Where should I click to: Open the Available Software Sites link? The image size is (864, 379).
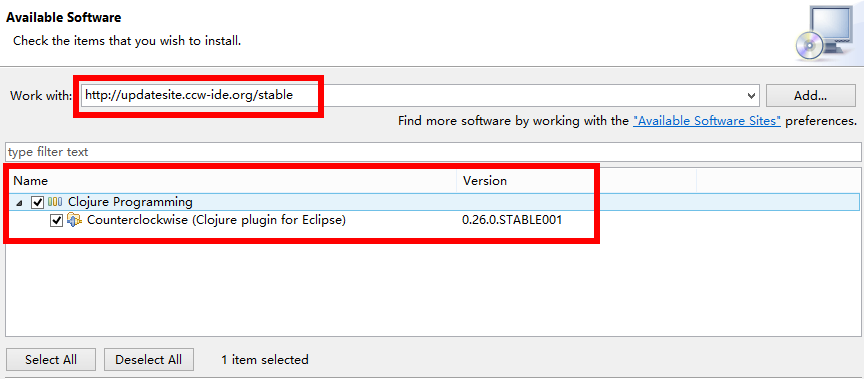point(706,121)
